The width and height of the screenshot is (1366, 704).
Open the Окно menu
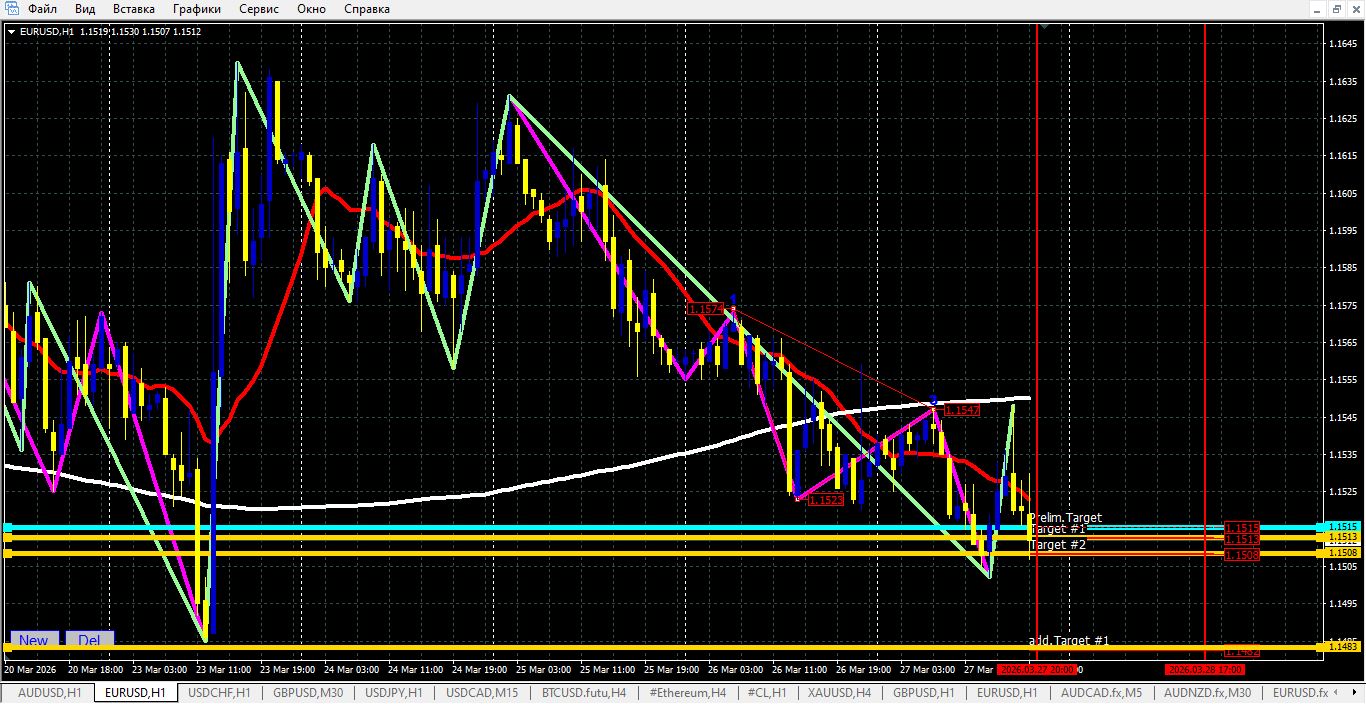click(311, 9)
